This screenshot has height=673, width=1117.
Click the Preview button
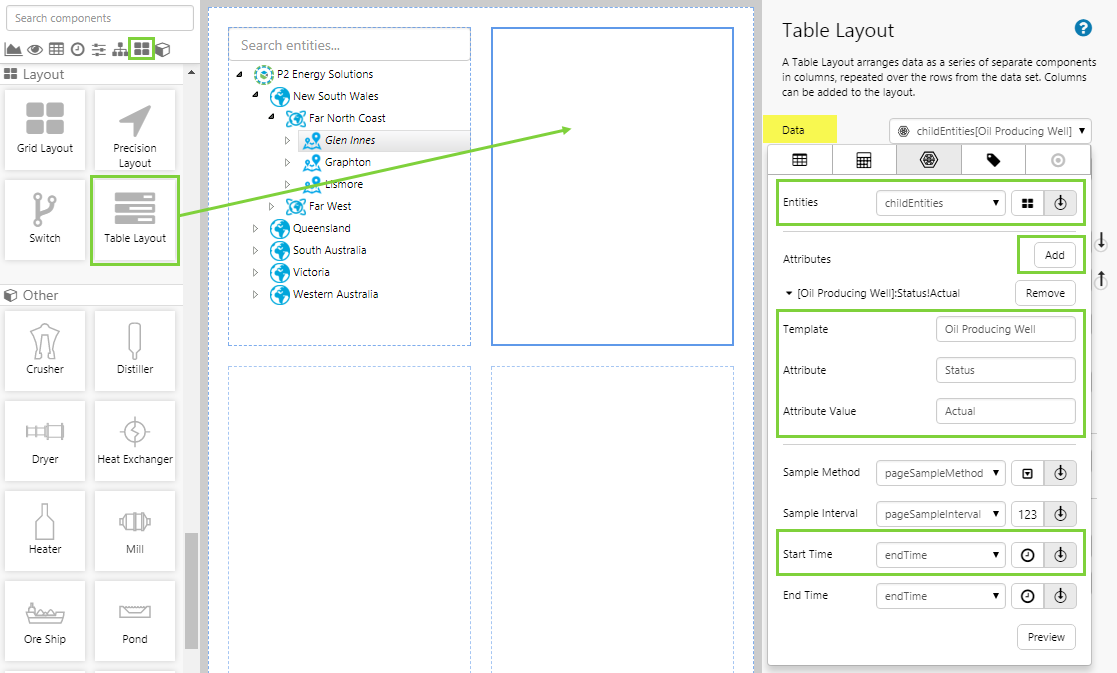point(1046,637)
